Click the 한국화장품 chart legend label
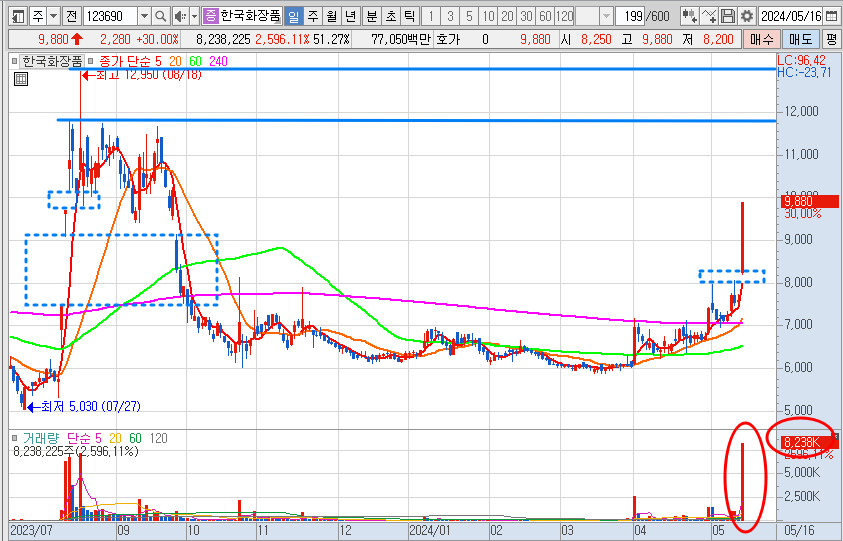This screenshot has height=541, width=843. pyautogui.click(x=52, y=61)
